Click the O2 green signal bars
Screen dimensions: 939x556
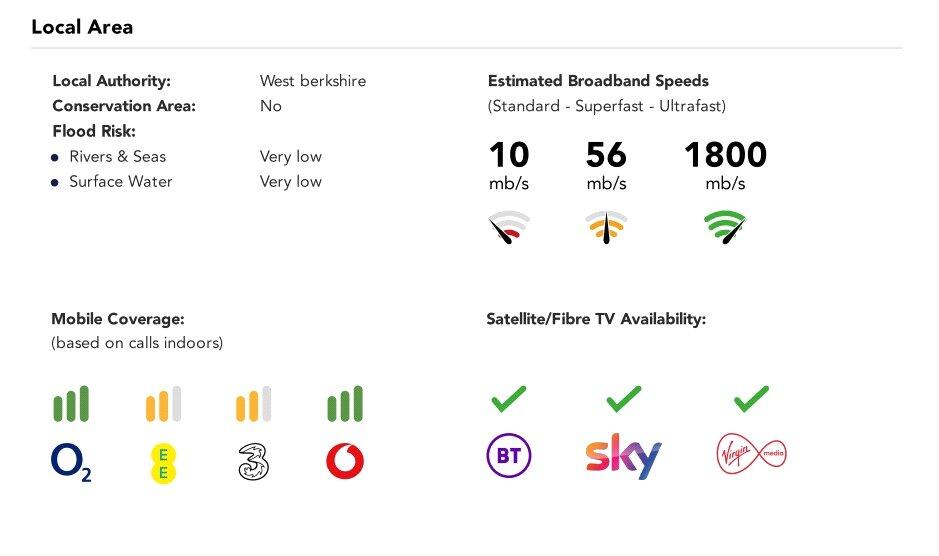tap(71, 404)
